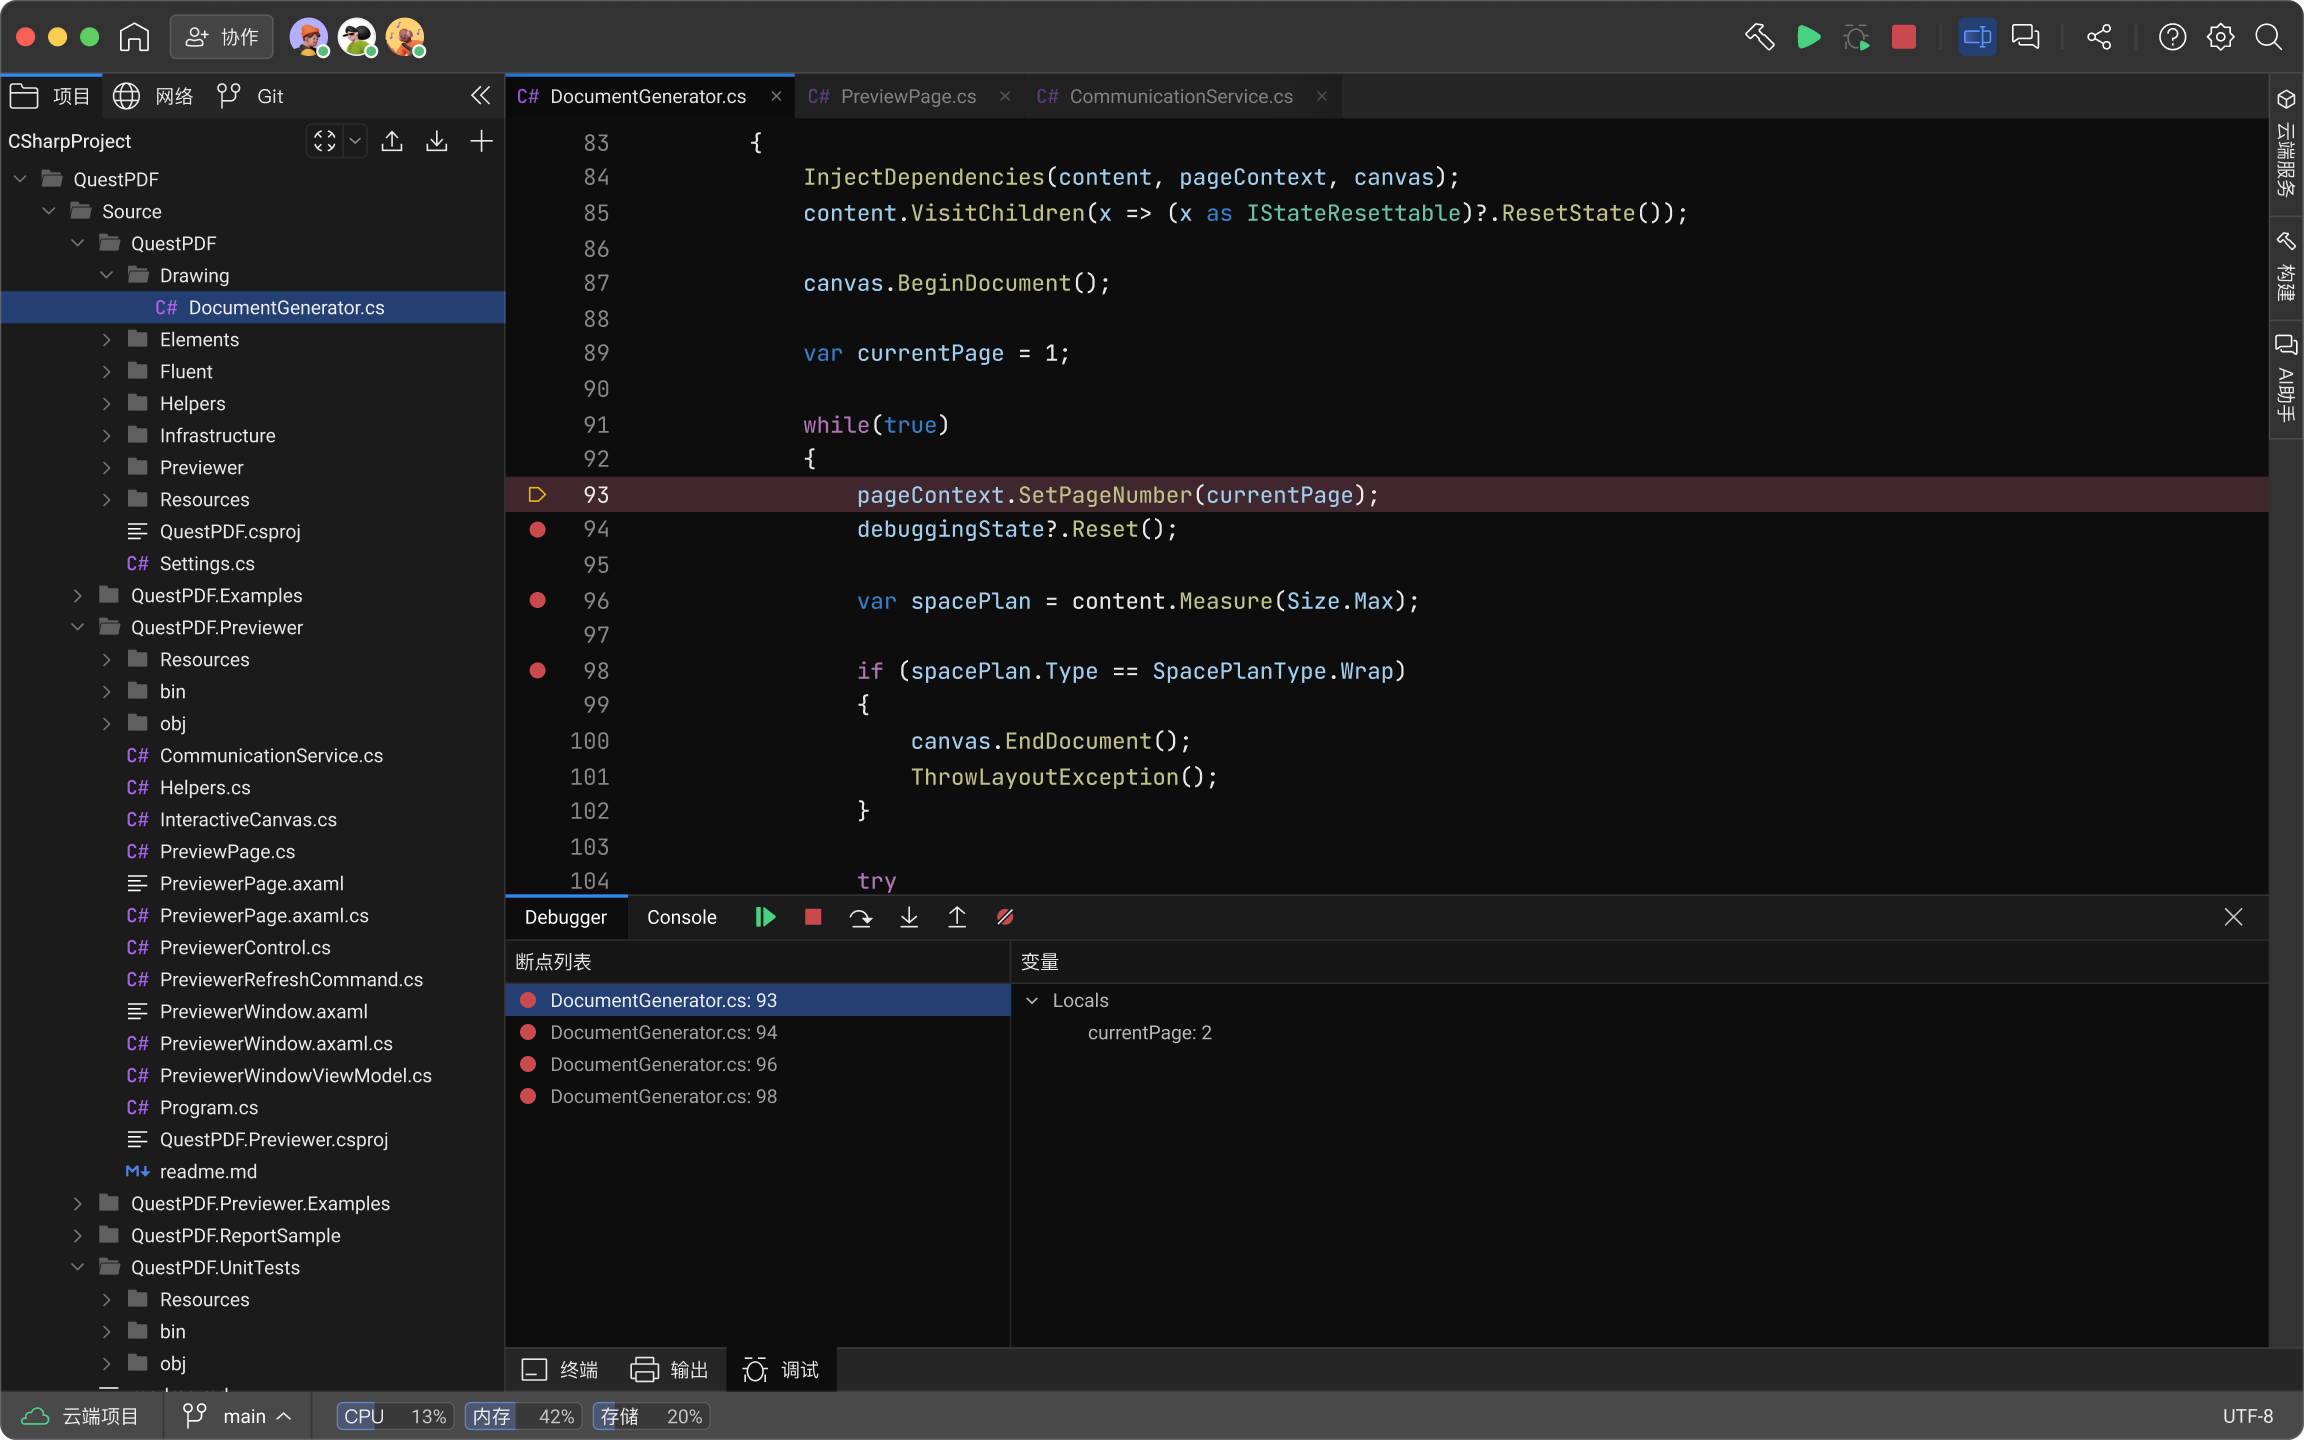The height and width of the screenshot is (1440, 2304).
Task: Click the download icon in project header
Action: pyautogui.click(x=436, y=141)
